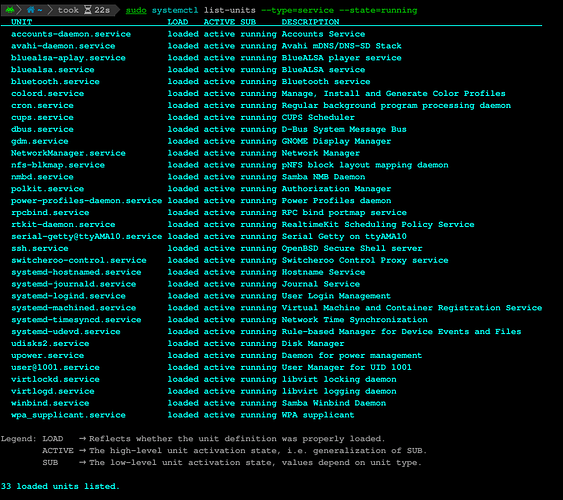This screenshot has height=500, width=563.
Task: Click NetworkManager.service unit name
Action: pyautogui.click(x=68, y=153)
